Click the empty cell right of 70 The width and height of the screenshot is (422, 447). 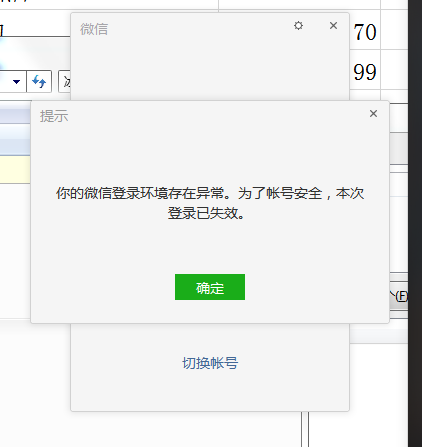tap(394, 30)
